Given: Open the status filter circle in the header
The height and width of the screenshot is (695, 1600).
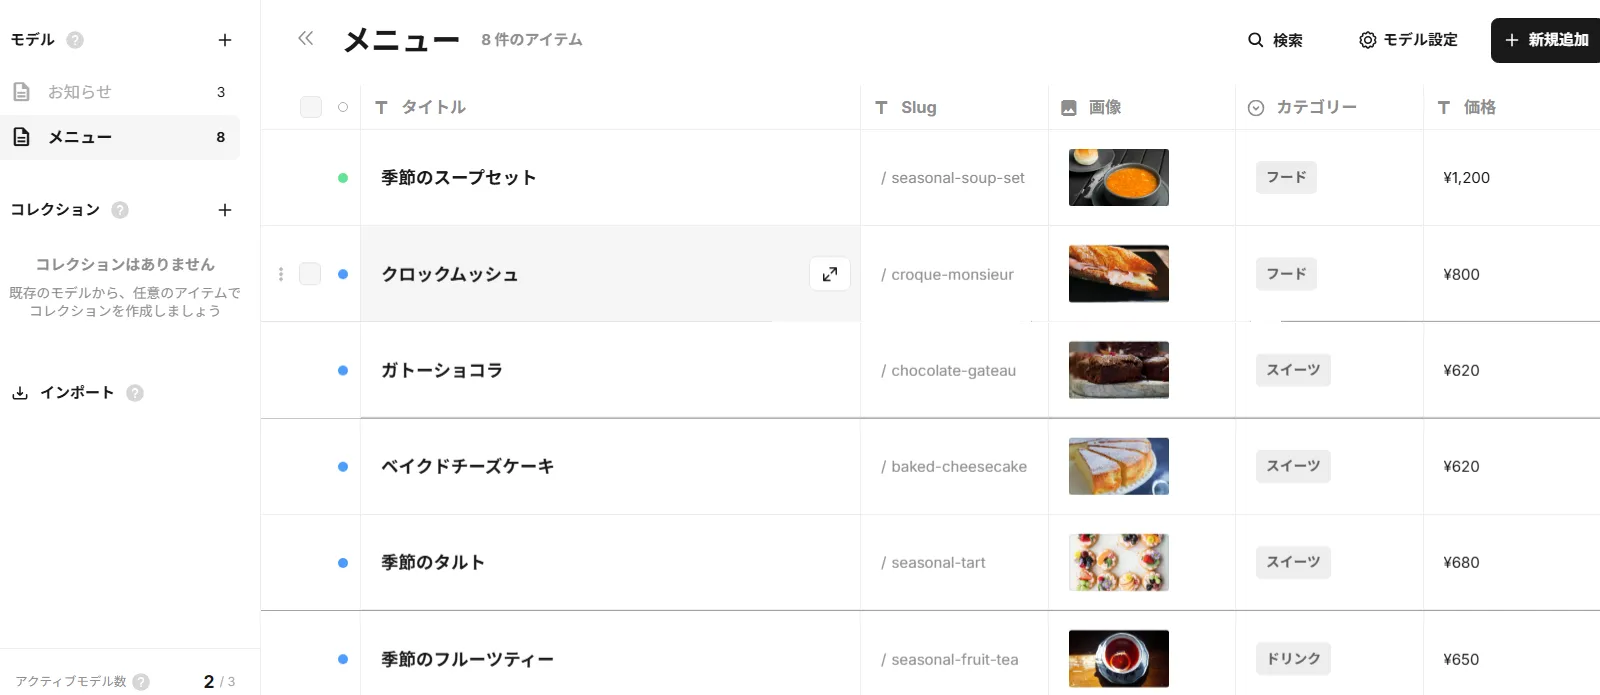Looking at the screenshot, I should (x=343, y=105).
